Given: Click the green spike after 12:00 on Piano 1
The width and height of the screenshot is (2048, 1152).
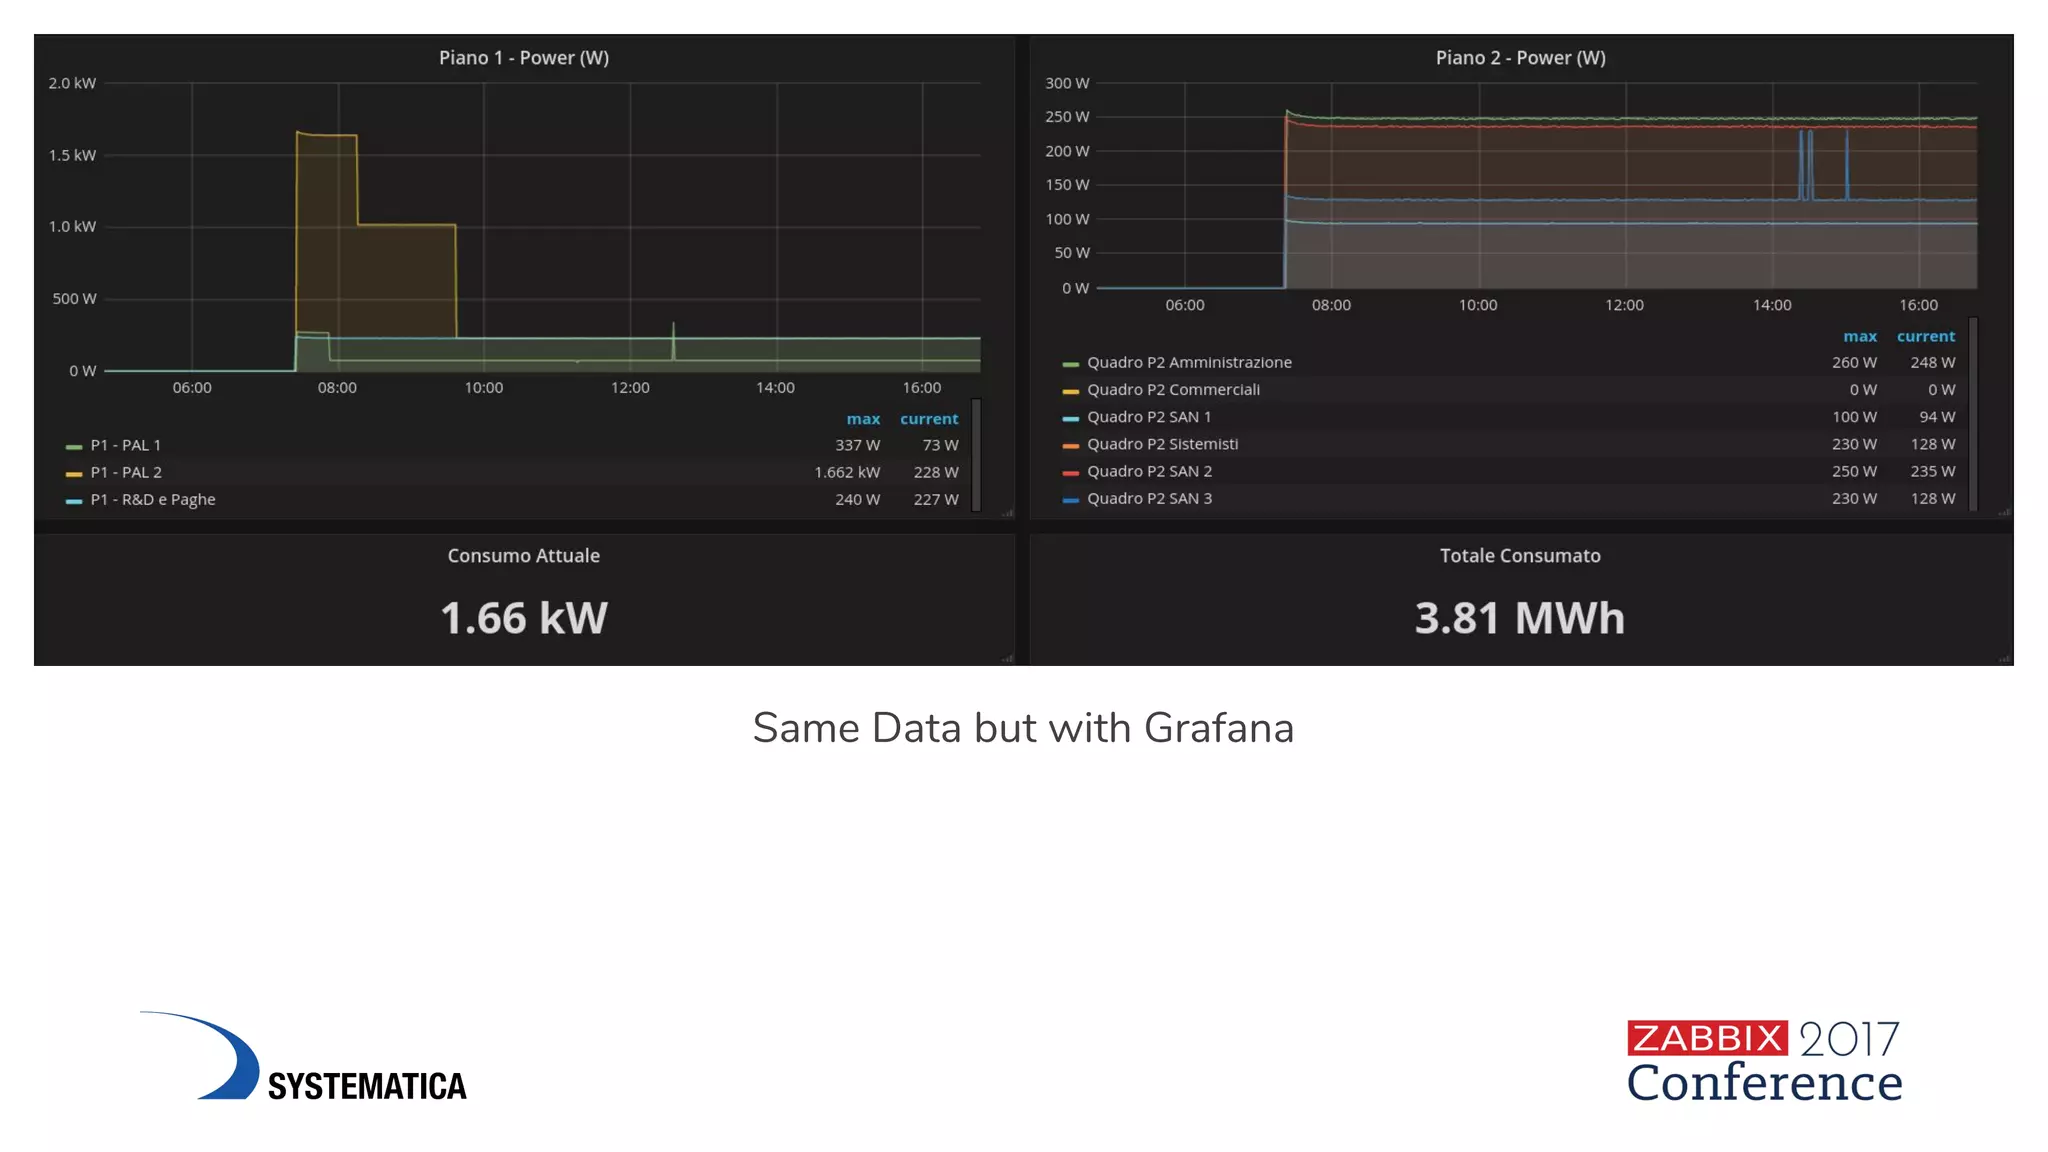Looking at the screenshot, I should pos(673,340).
